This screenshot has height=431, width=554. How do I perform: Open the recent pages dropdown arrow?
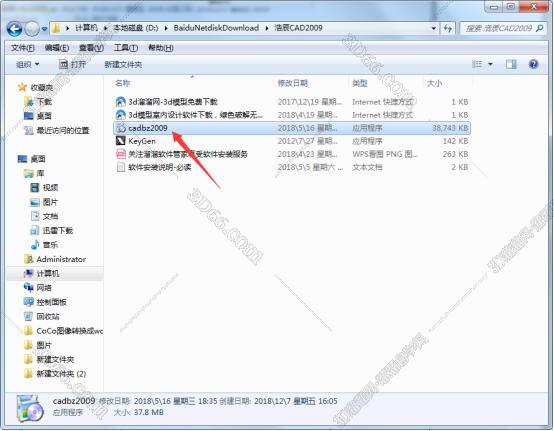pos(45,29)
